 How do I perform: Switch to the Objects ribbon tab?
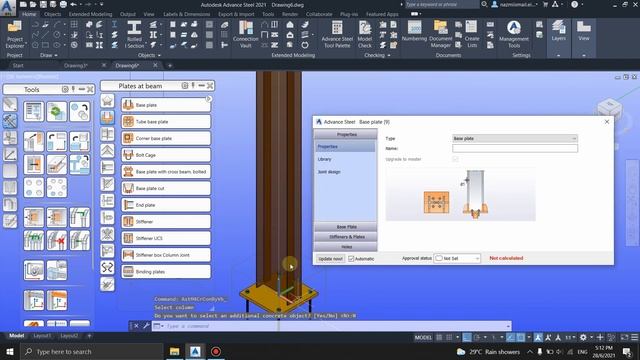[53, 14]
